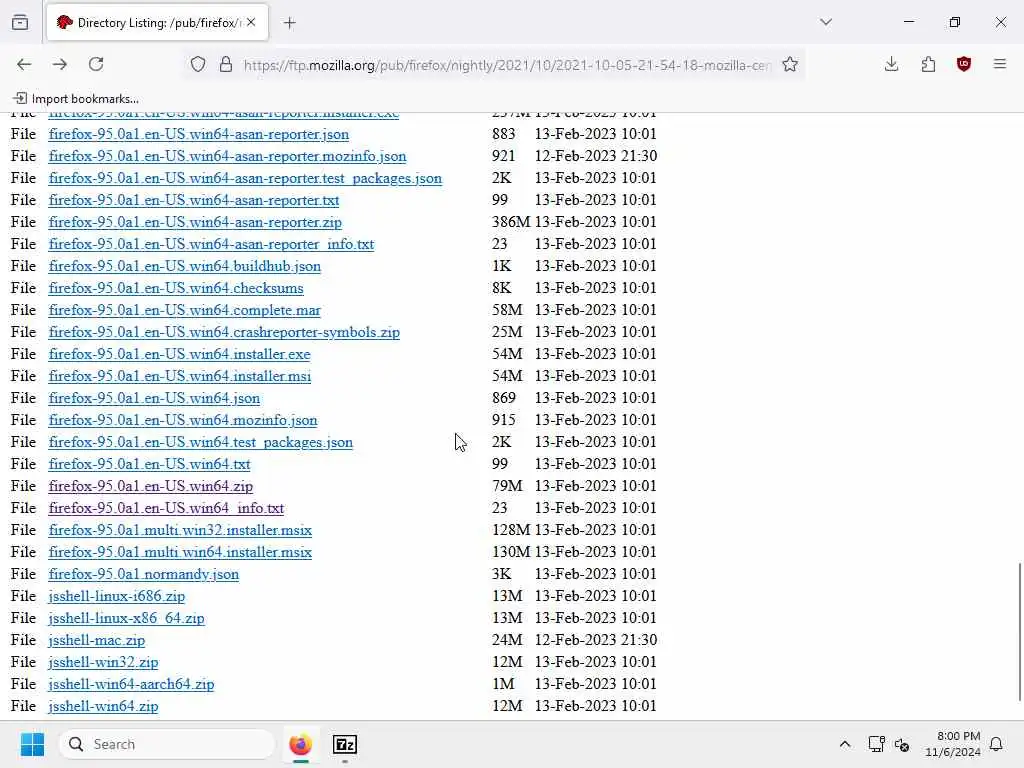Download firefox-95.0a1.en-US.win64.zip

pyautogui.click(x=150, y=486)
